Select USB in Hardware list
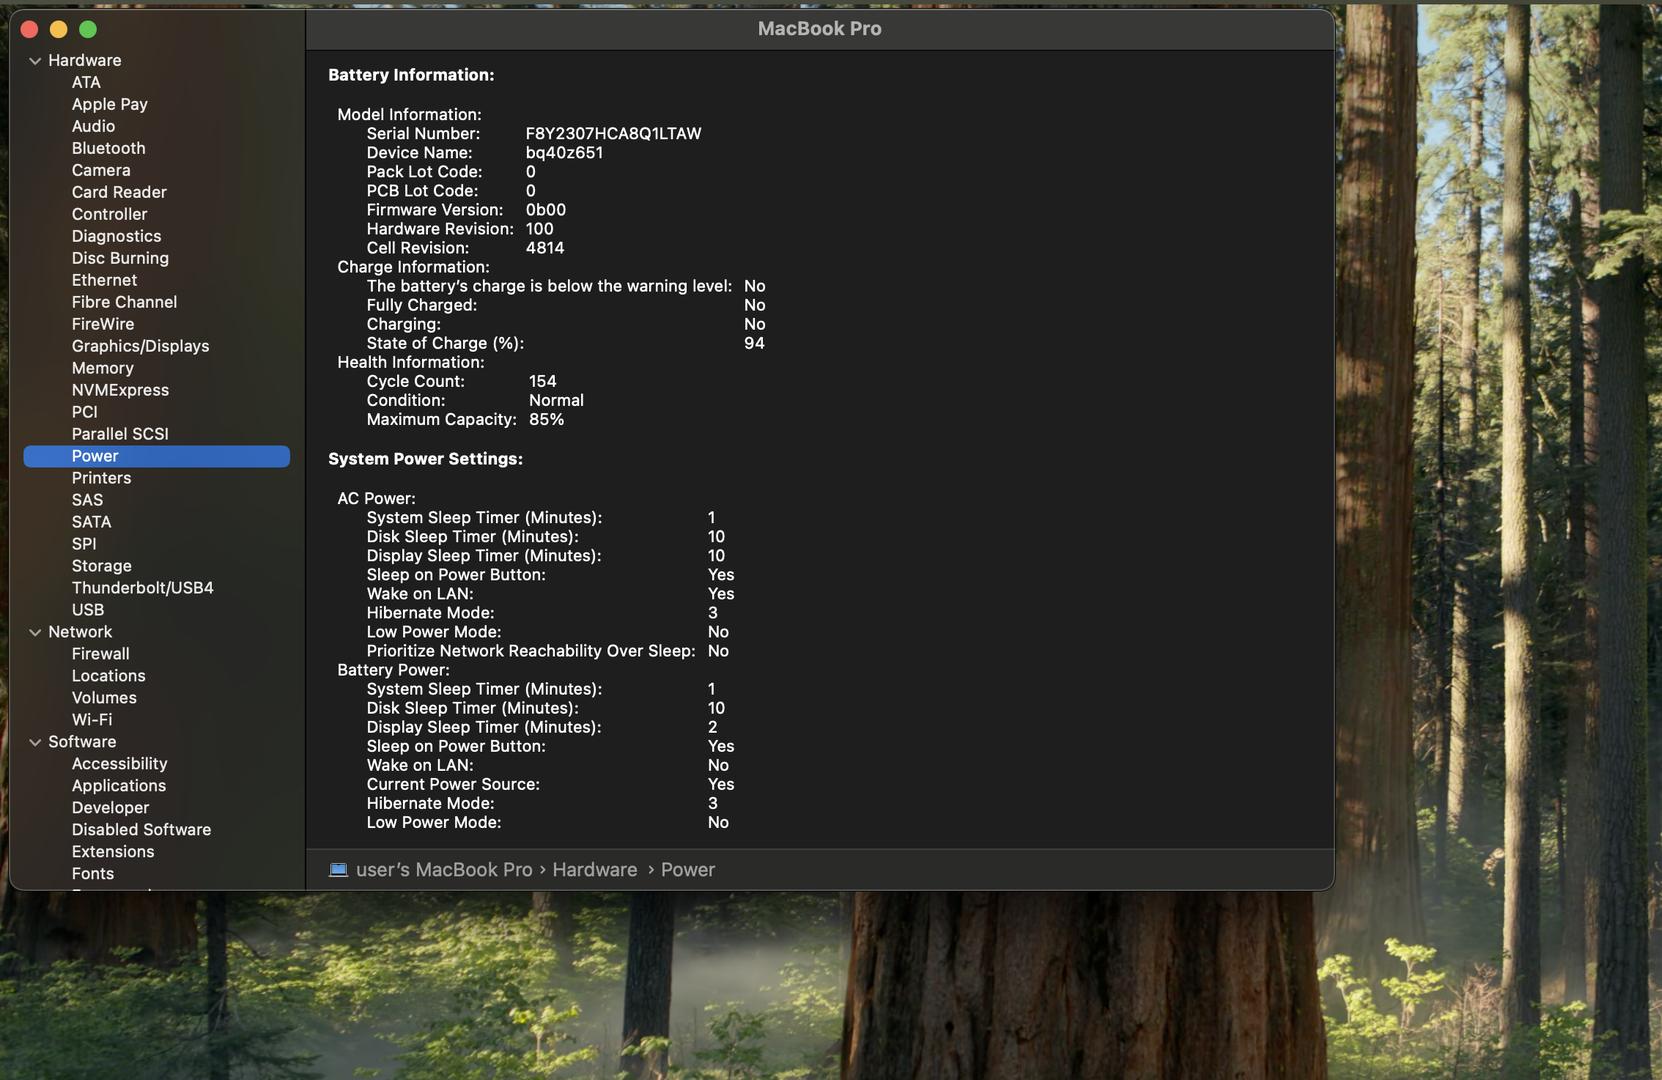This screenshot has width=1662, height=1080. (x=87, y=610)
